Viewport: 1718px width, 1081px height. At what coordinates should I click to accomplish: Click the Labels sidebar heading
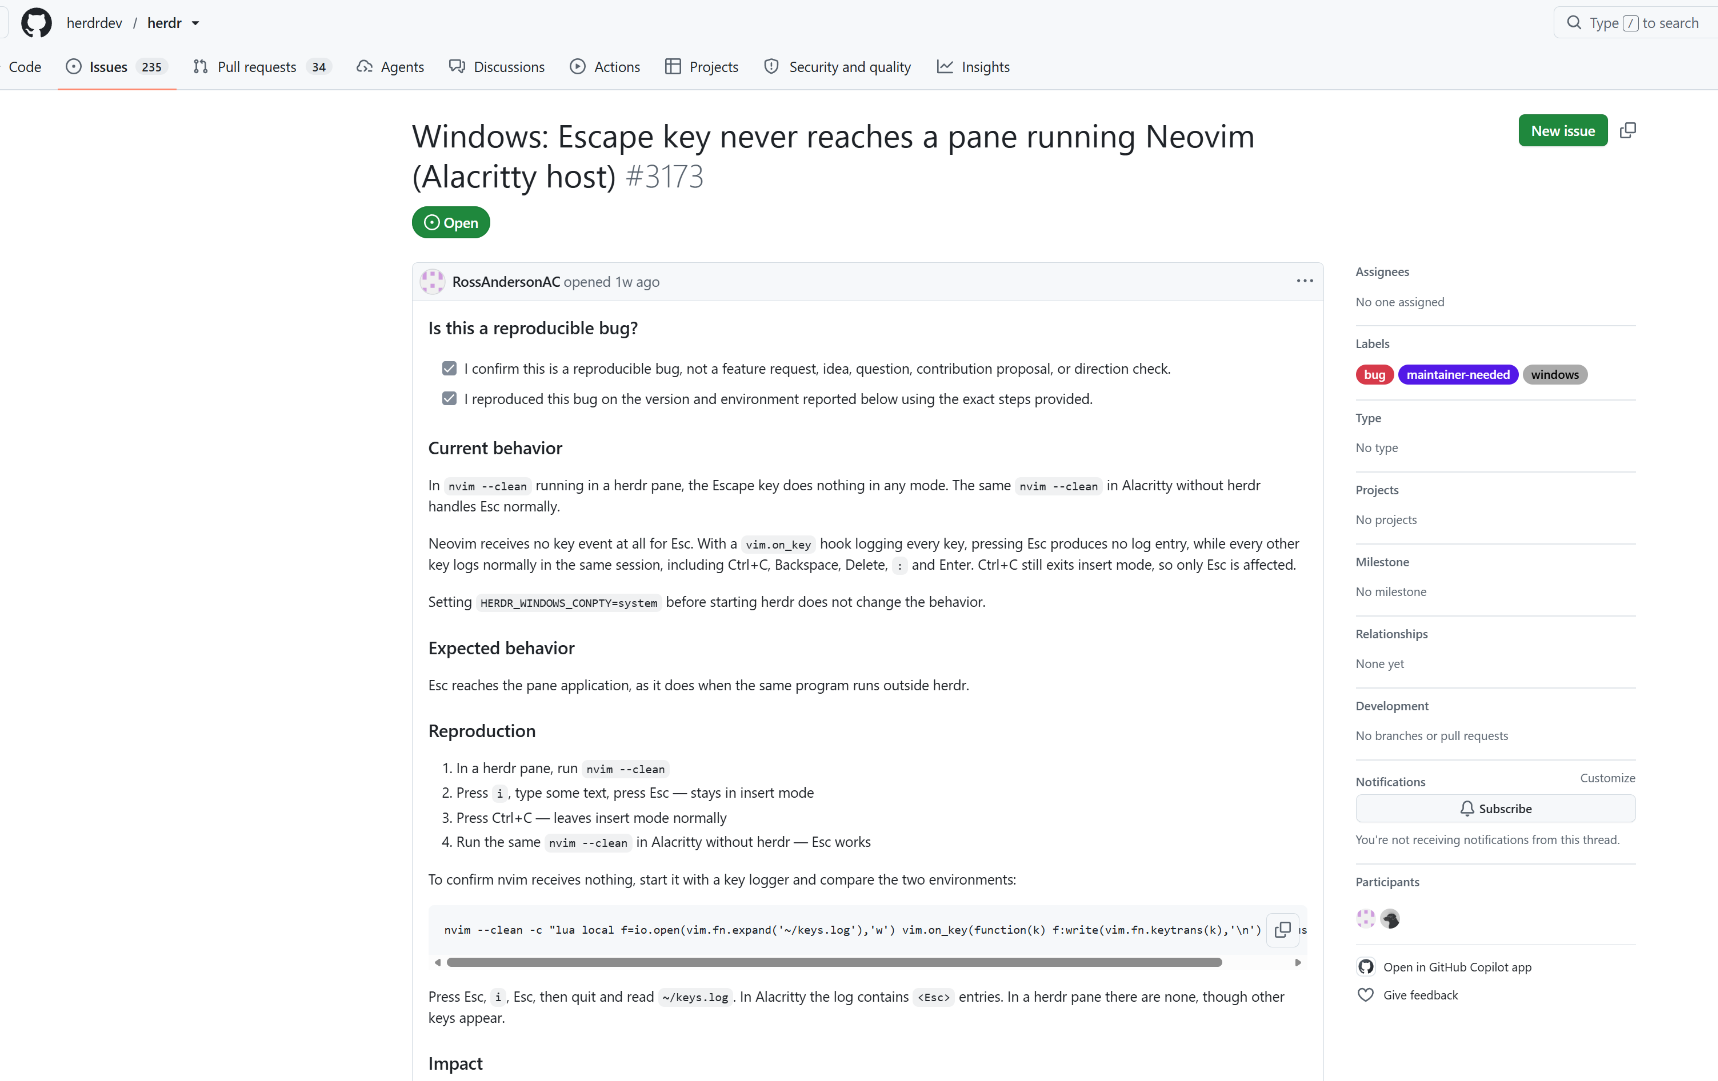tap(1372, 344)
